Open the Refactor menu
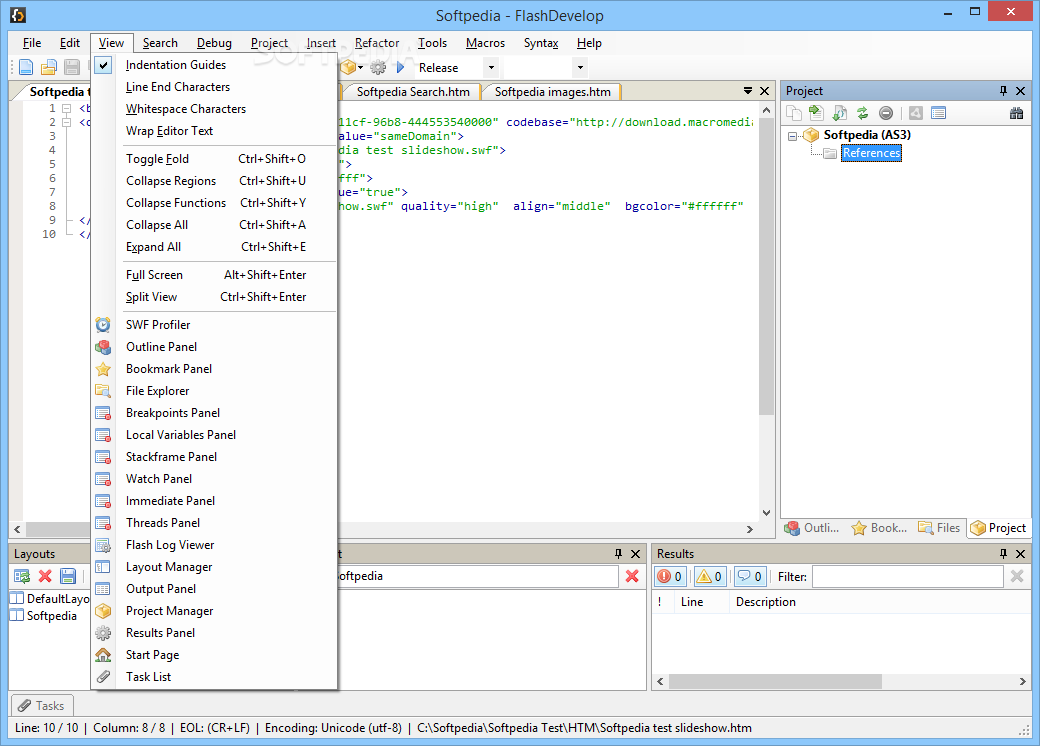1040x746 pixels. click(x=377, y=42)
